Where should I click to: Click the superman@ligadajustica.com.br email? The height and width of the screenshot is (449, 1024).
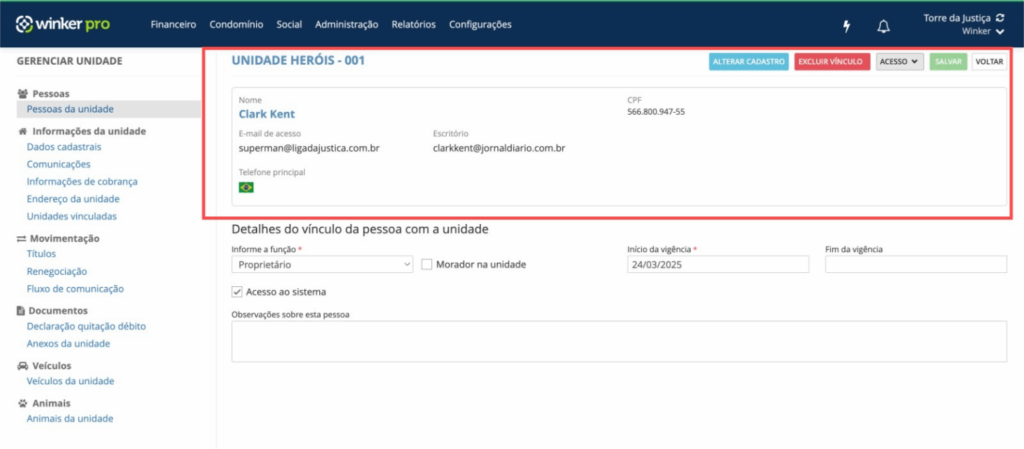point(309,148)
